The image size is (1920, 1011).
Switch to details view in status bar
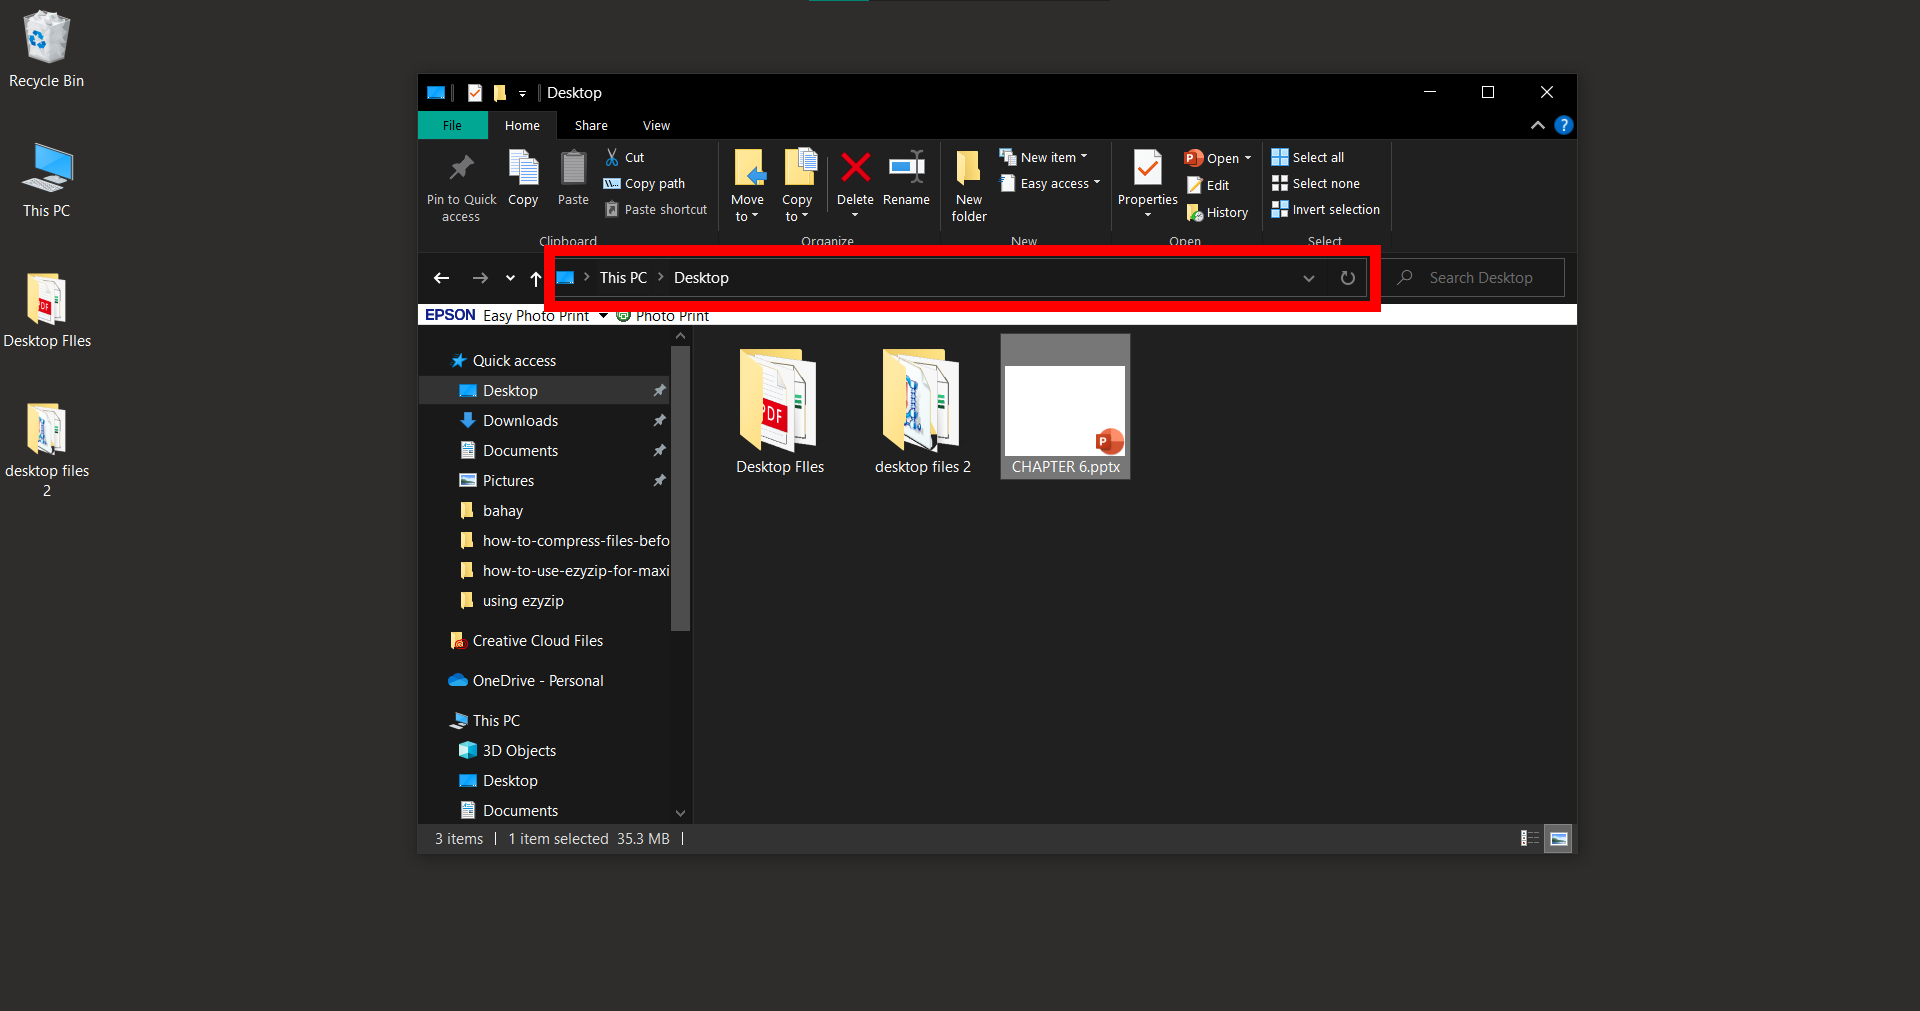[x=1529, y=839]
